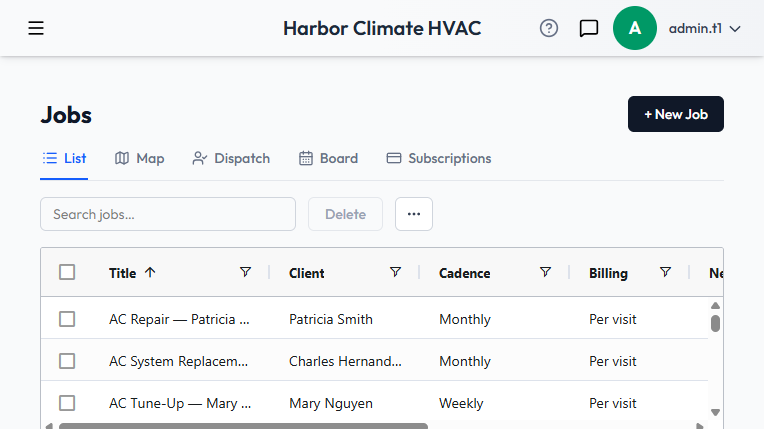Click the List tab icon
Image resolution: width=764 pixels, height=429 pixels.
50,158
